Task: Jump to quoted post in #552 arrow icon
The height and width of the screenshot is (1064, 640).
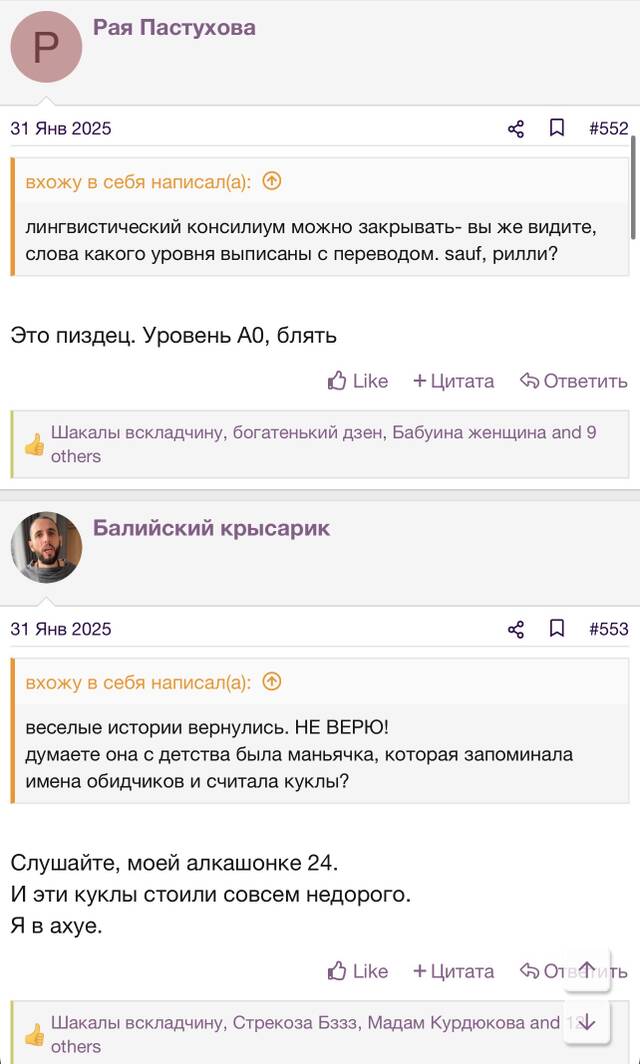Action: [271, 181]
